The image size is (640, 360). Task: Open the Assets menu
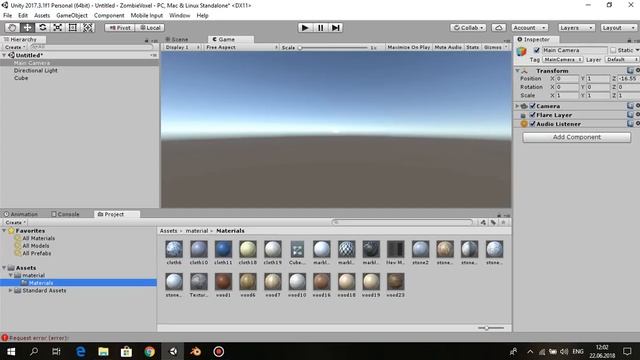pos(42,16)
